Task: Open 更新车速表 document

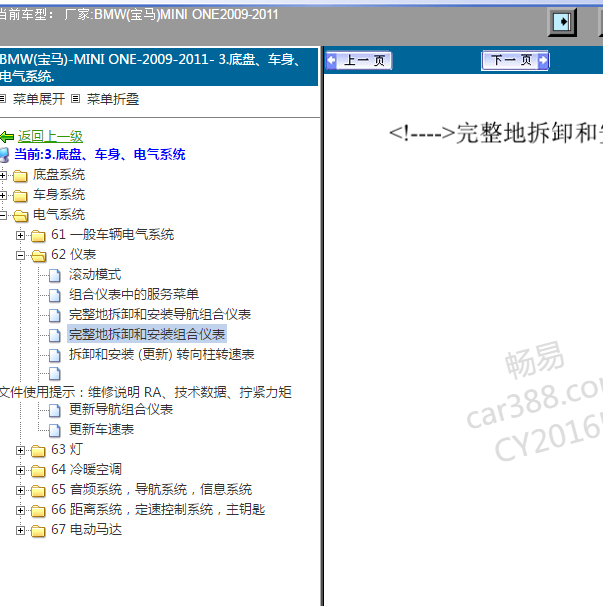Action: pyautogui.click(x=102, y=429)
